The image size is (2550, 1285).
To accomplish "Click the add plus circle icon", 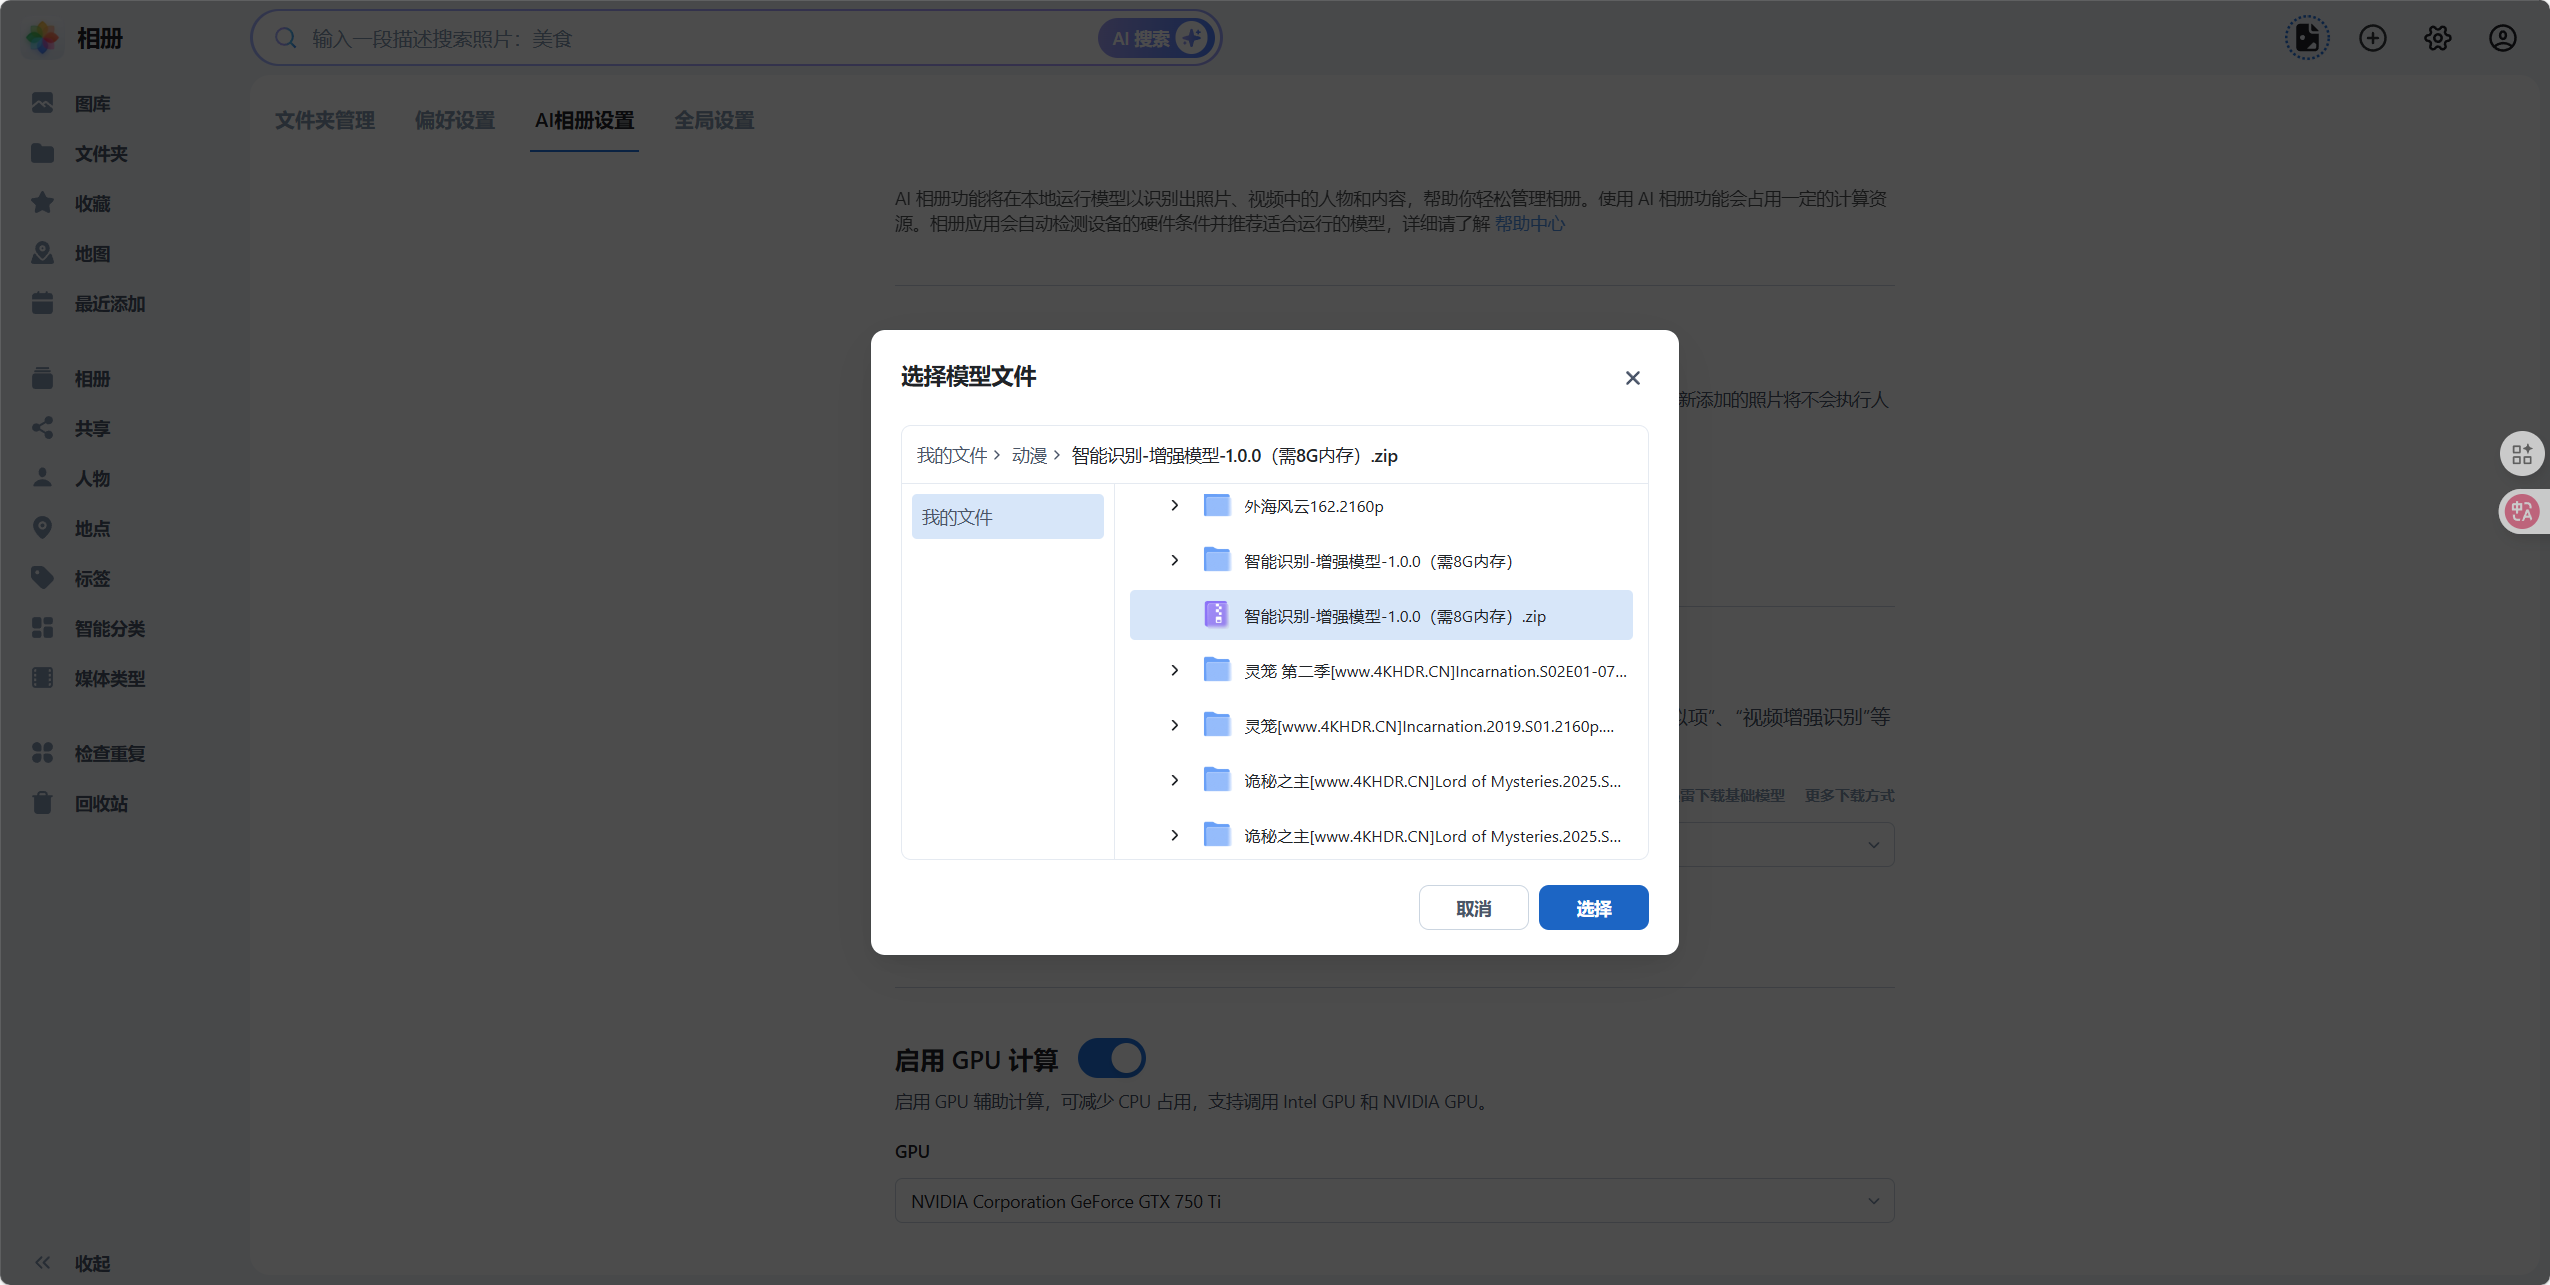I will tap(2372, 38).
